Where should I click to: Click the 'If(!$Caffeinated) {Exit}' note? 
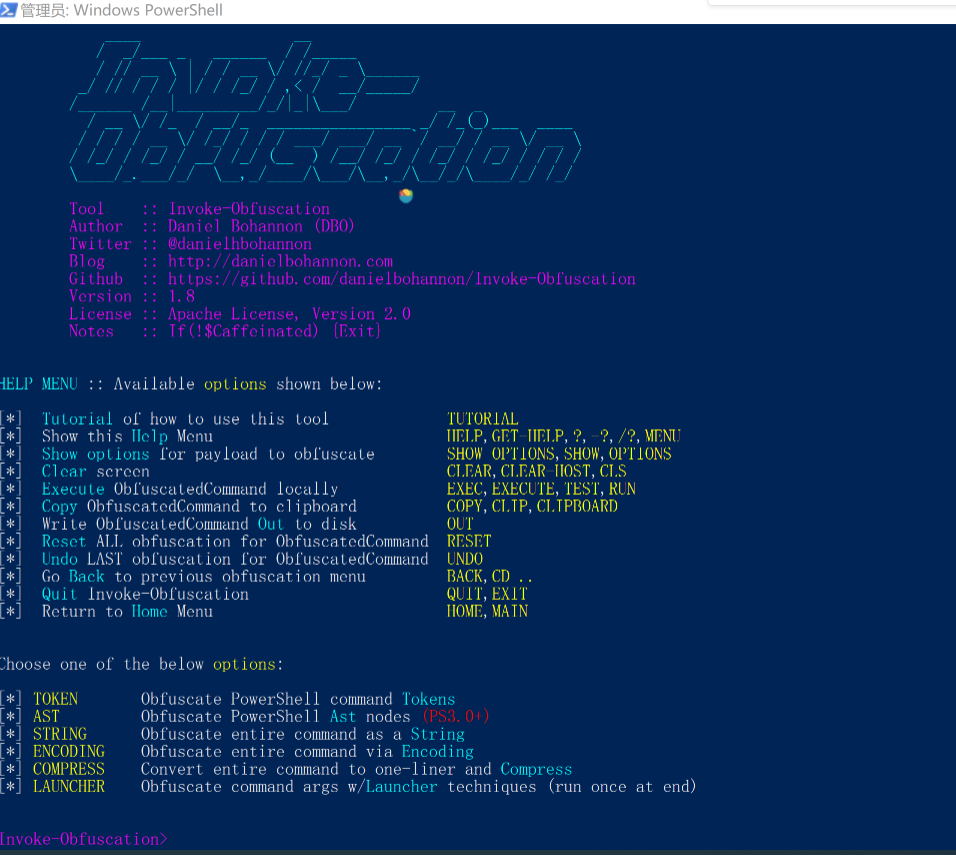274,331
